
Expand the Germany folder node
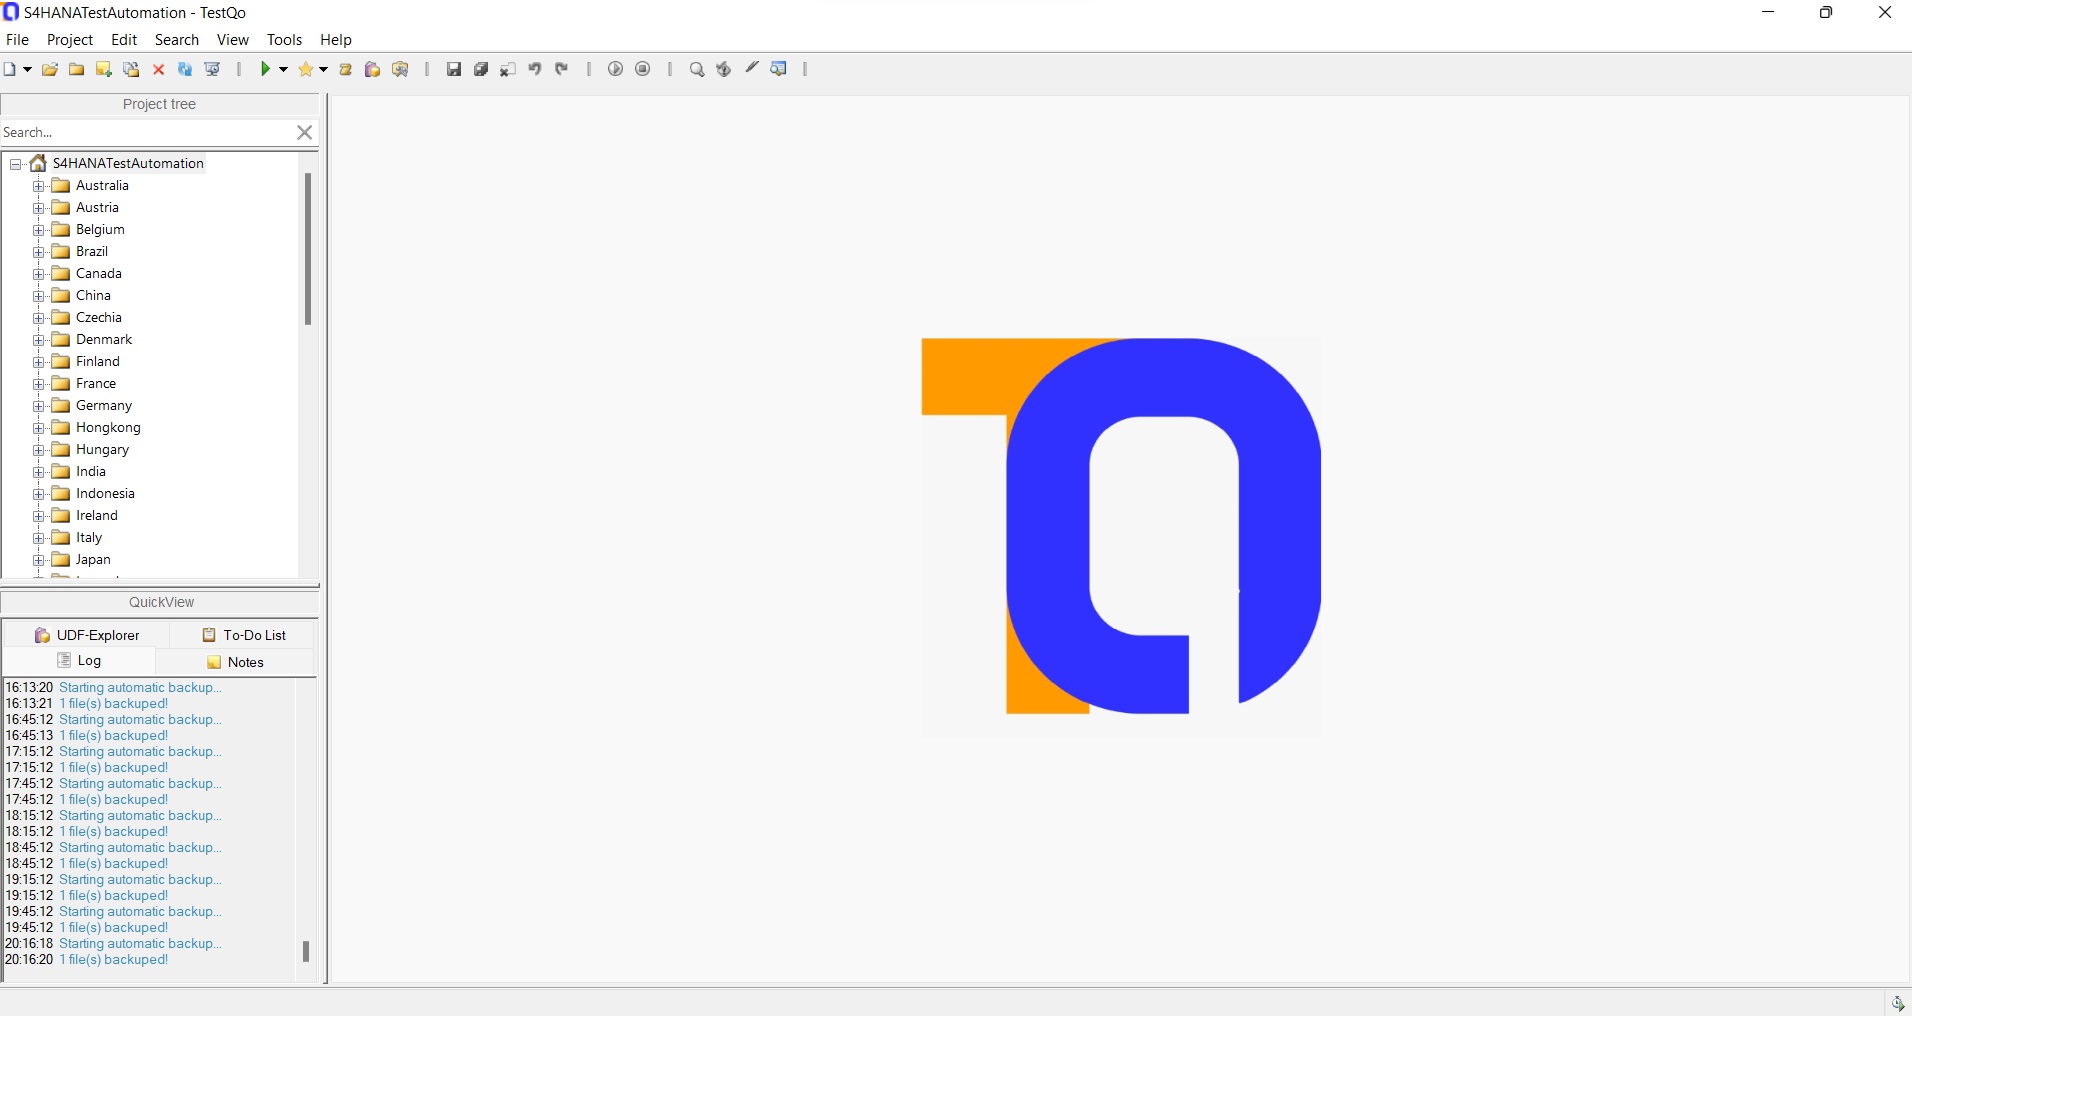(38, 406)
